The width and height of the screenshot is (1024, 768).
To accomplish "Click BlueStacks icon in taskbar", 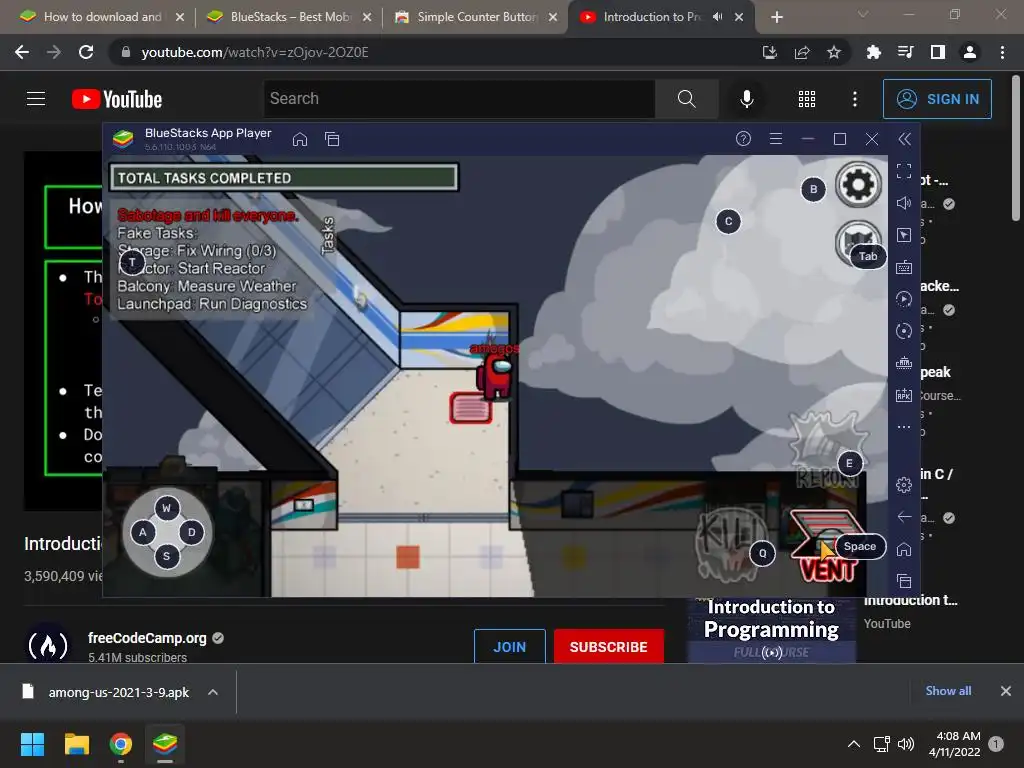I will (x=165, y=744).
